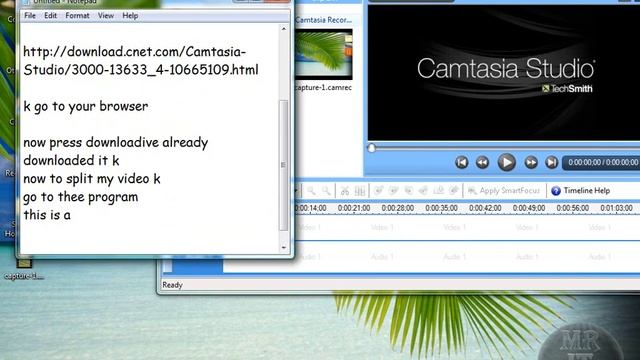Click the zoom out magnifier on timeline toolbar

pos(326,191)
